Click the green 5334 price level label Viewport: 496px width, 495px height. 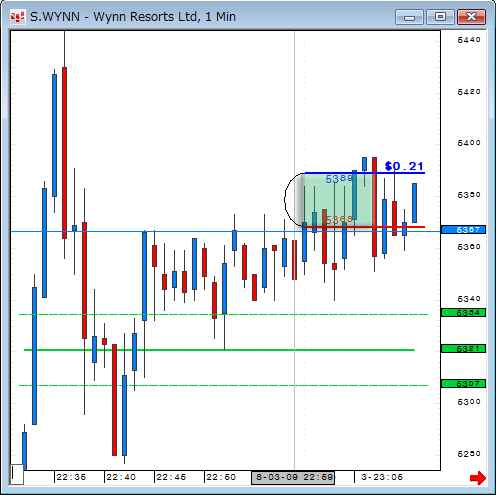[463, 313]
